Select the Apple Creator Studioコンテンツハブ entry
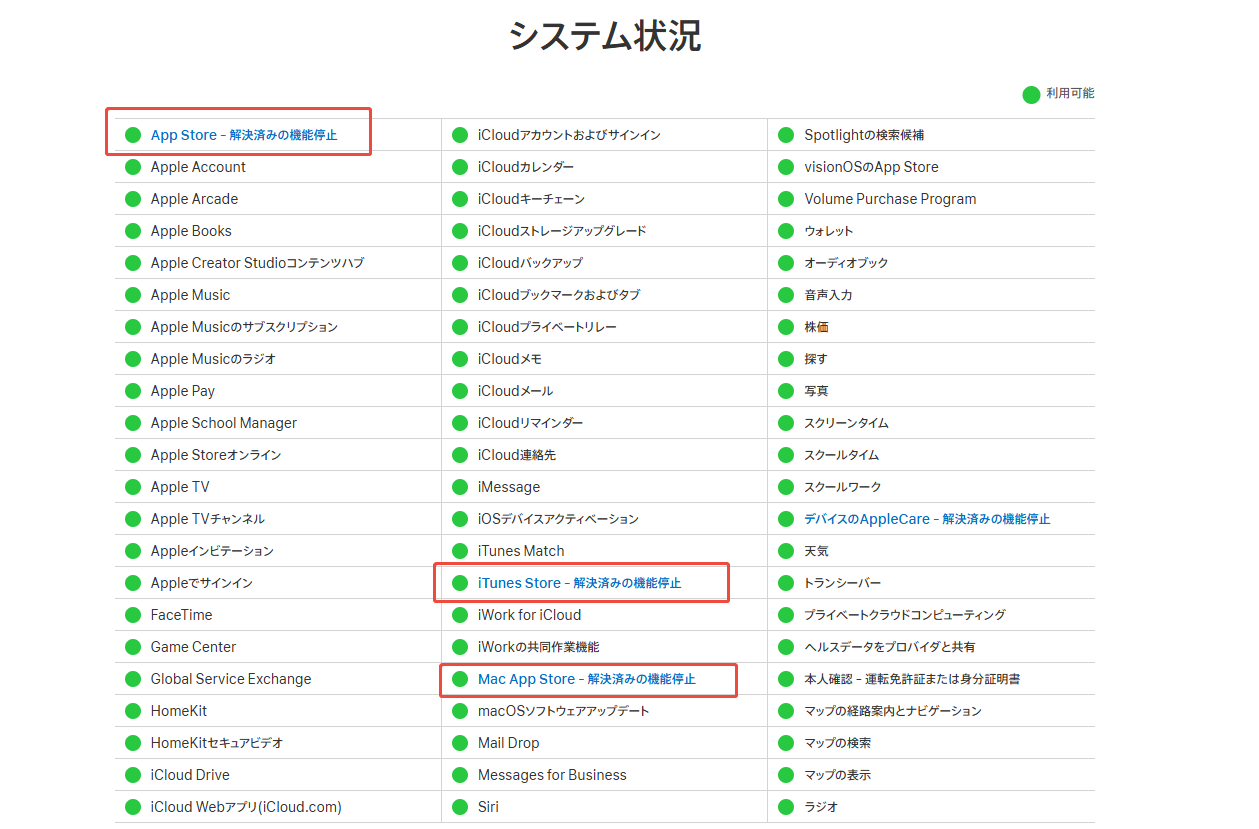 tap(257, 263)
